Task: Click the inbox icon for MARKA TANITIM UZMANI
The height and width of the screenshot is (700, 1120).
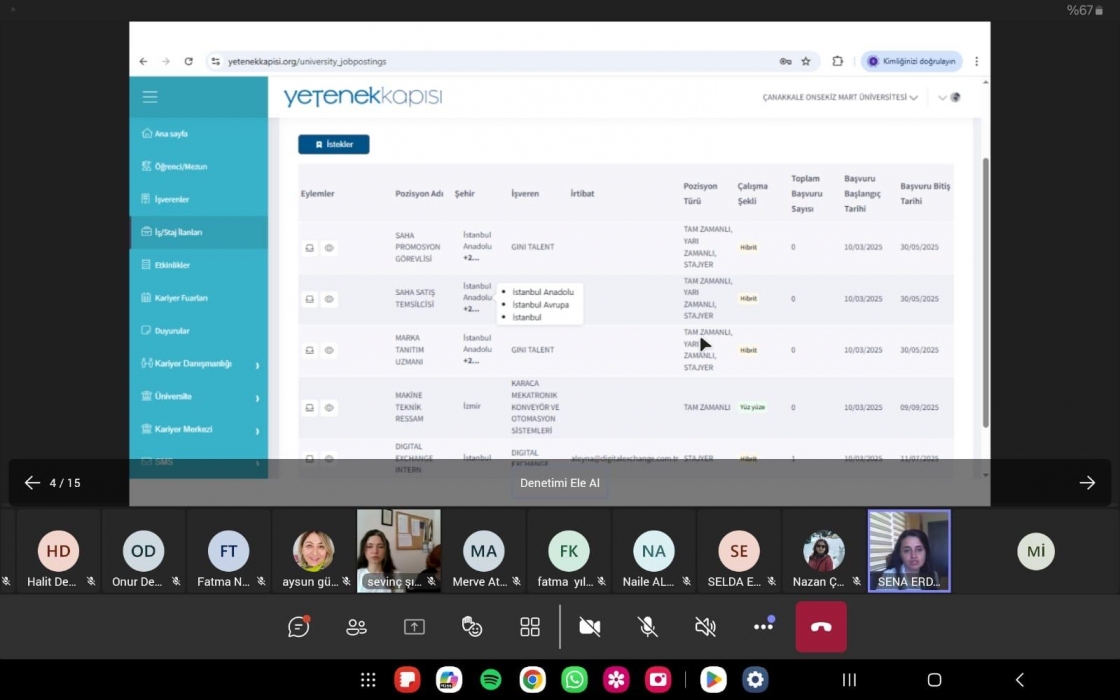Action: [309, 351]
